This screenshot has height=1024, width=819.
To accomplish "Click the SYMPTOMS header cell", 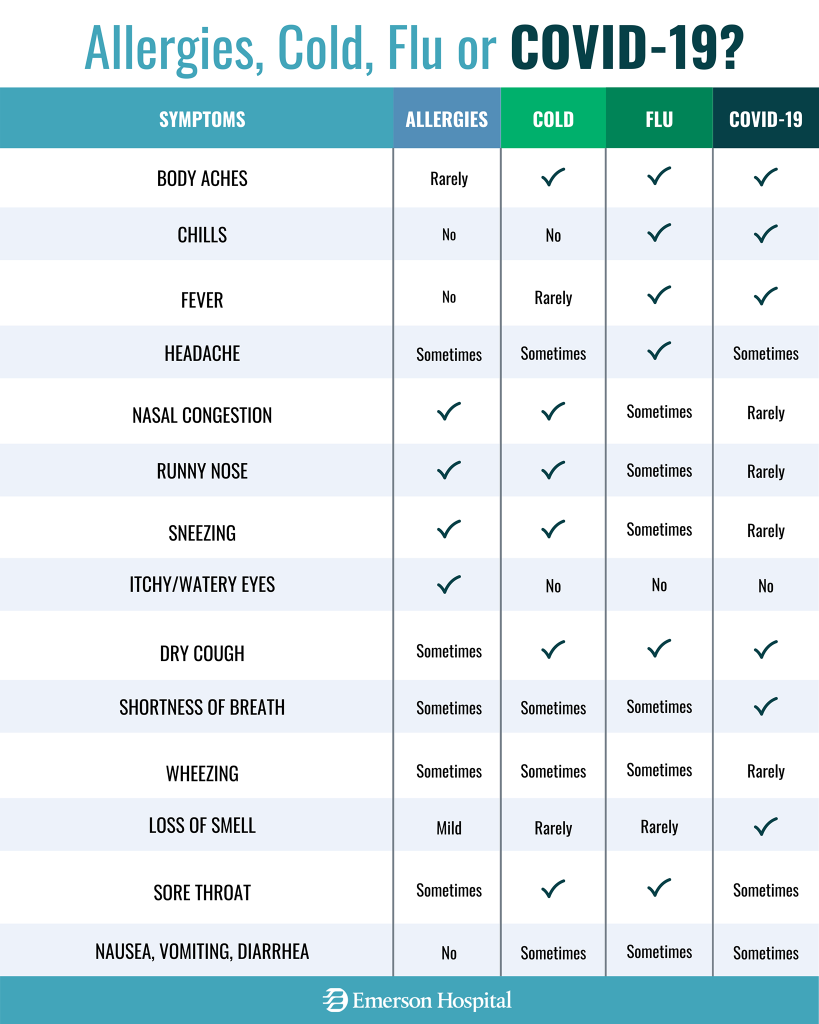I will [202, 119].
